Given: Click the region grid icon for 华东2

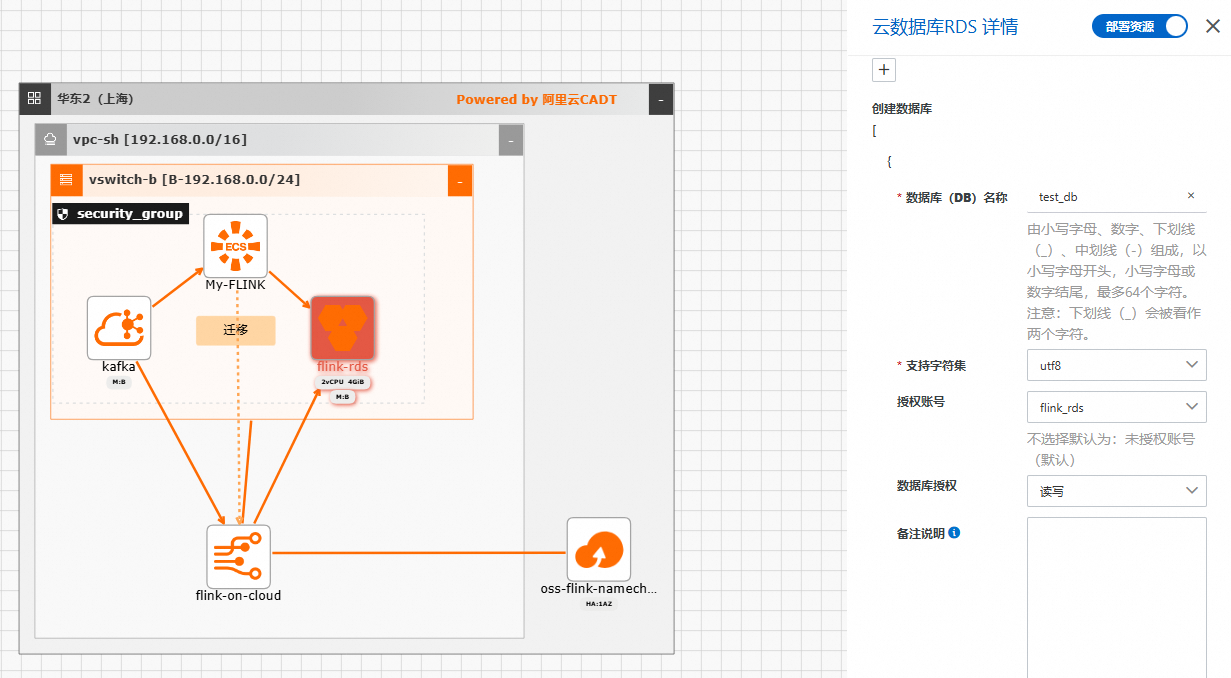Looking at the screenshot, I should tap(34, 99).
